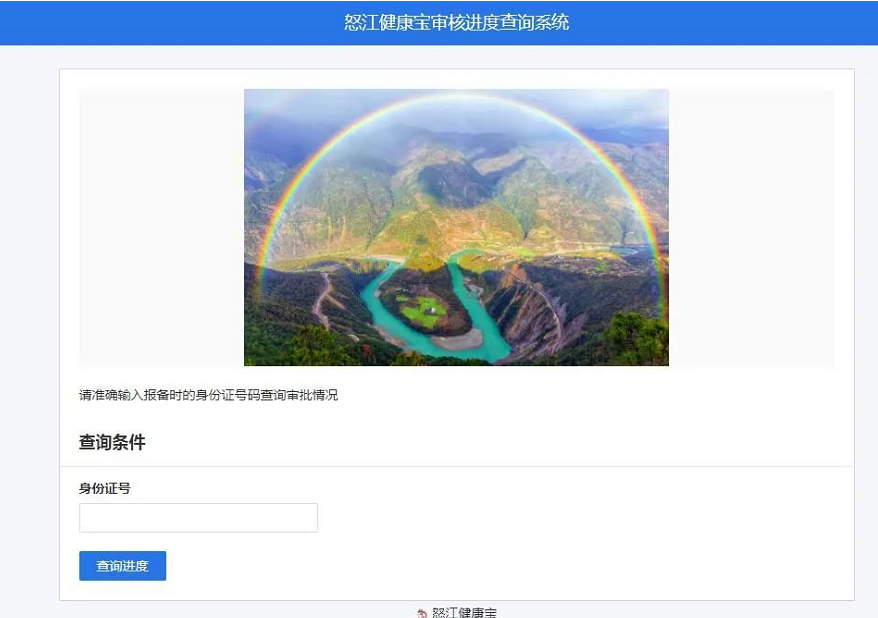This screenshot has width=878, height=618.
Task: Click the divider line below 查询条件
Action: [456, 466]
